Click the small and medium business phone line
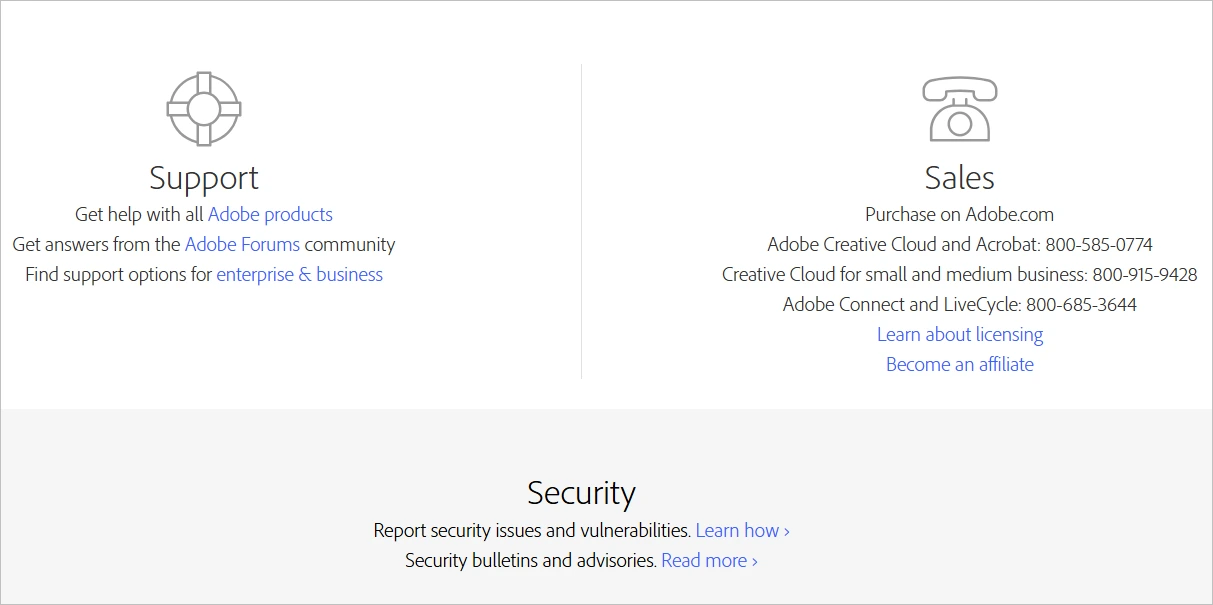This screenshot has height=605, width=1213. click(x=960, y=274)
